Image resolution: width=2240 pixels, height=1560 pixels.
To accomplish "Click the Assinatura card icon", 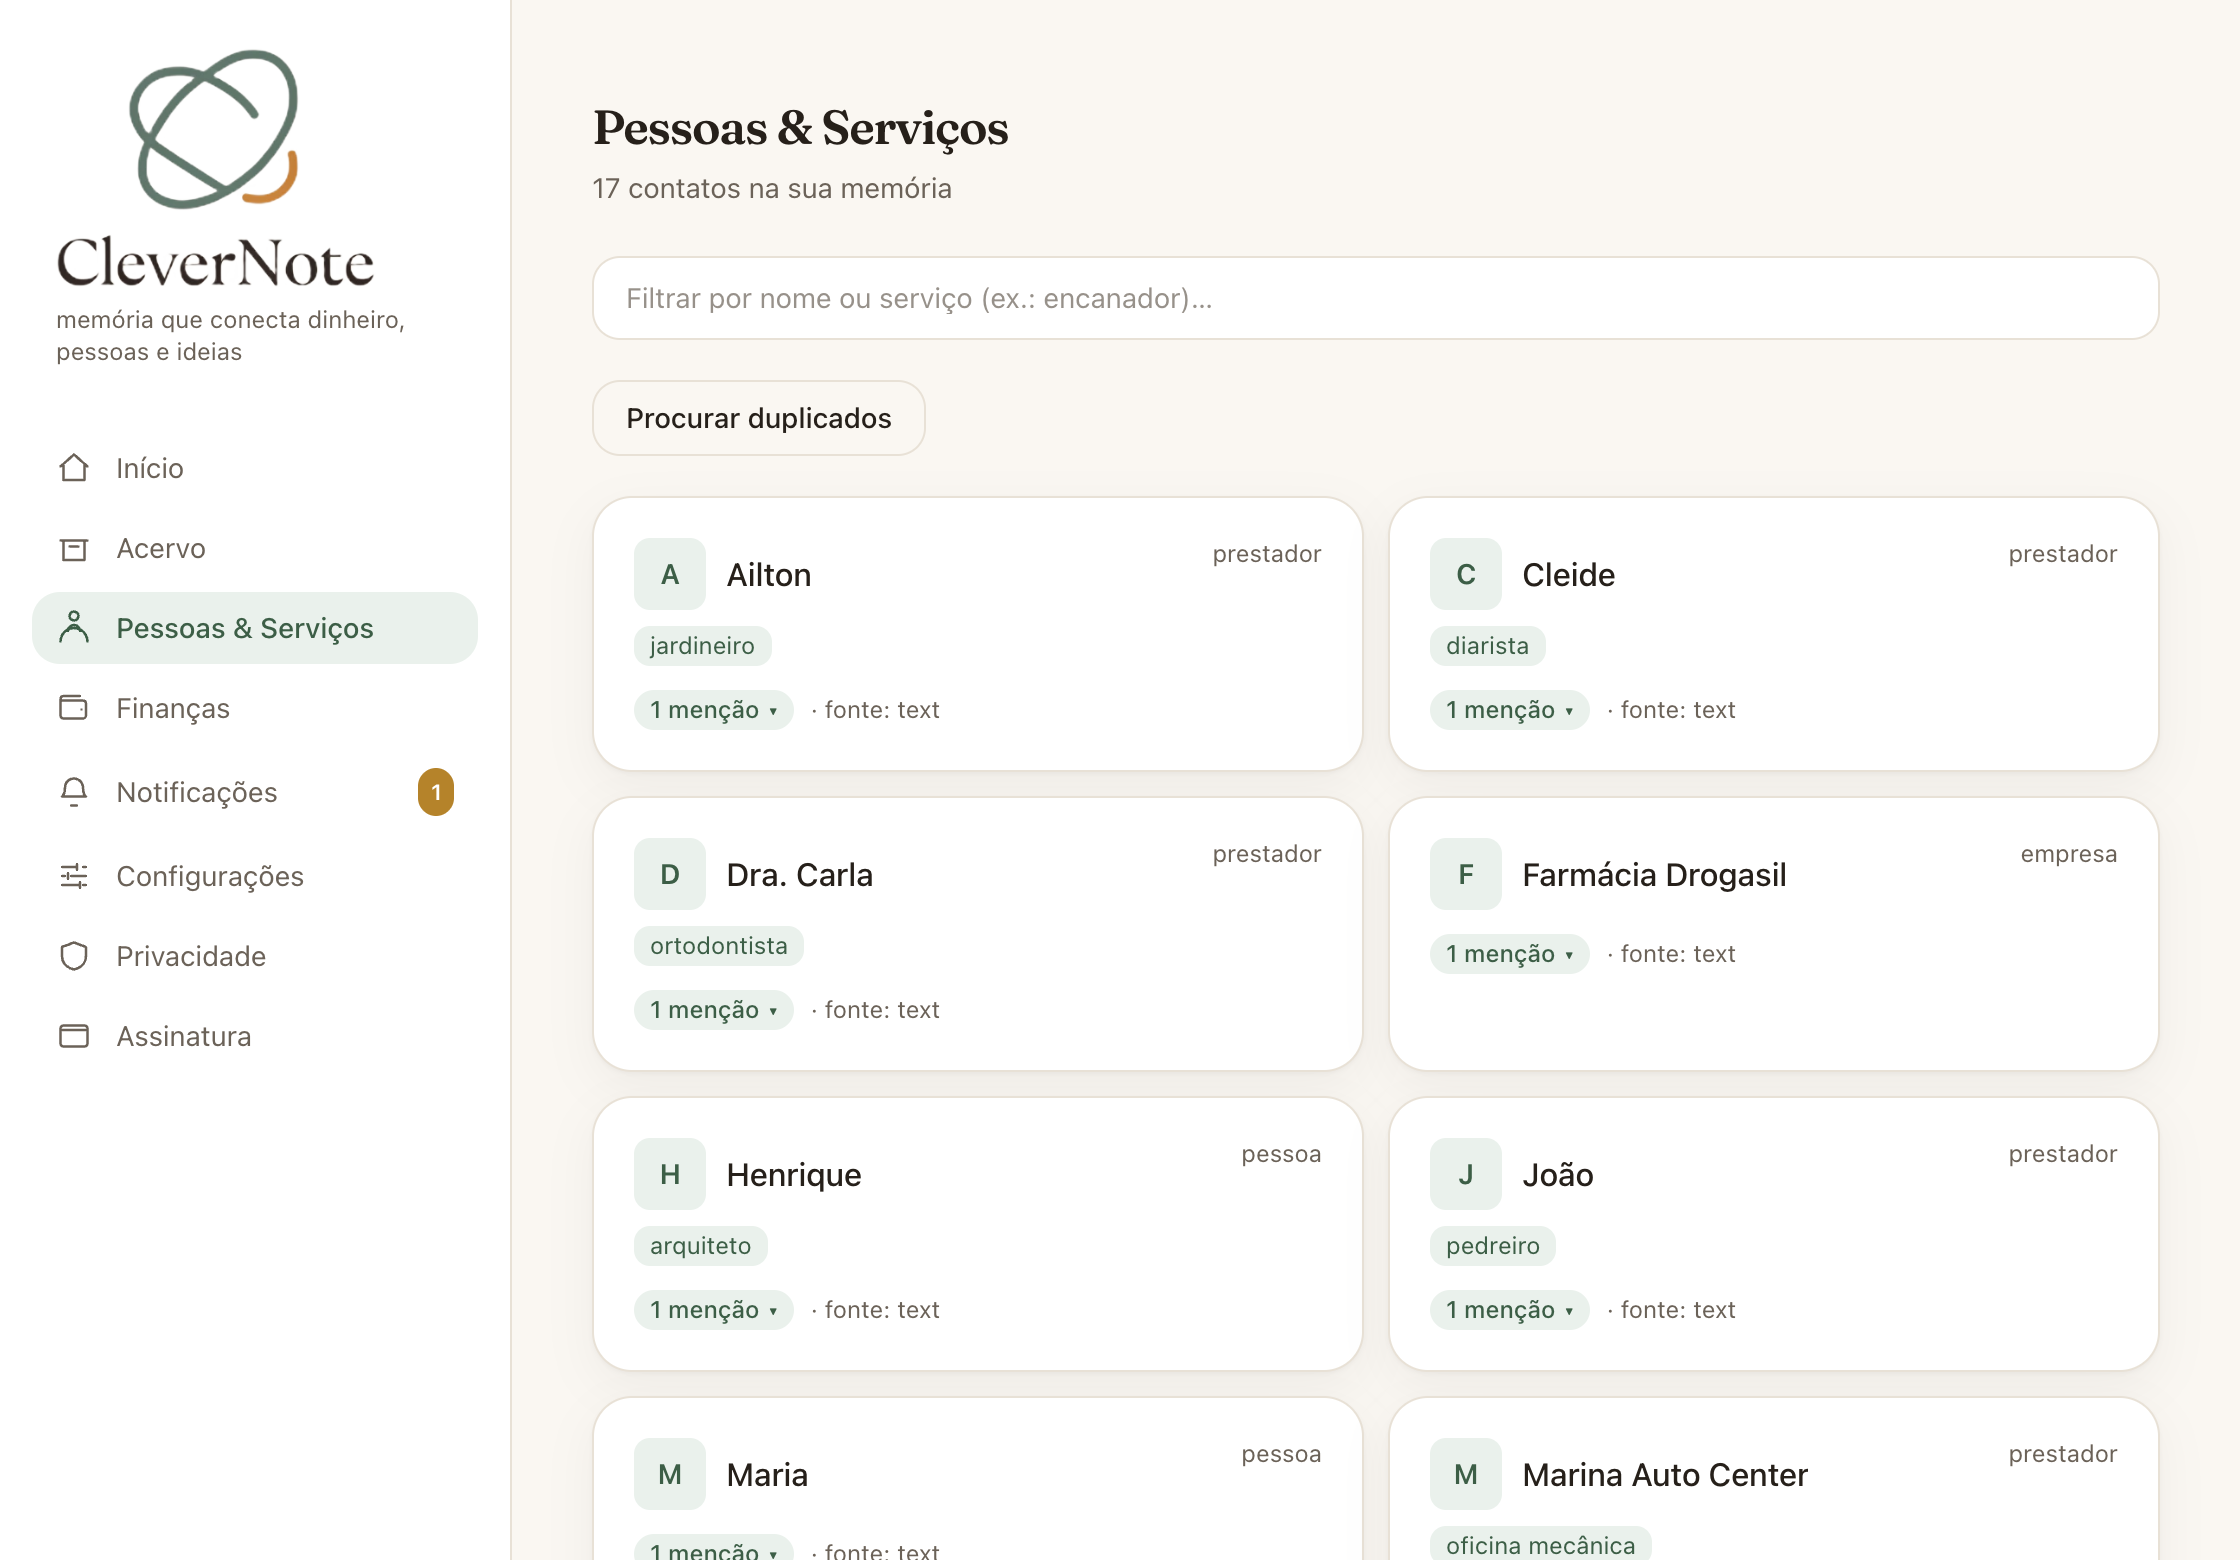I will (x=74, y=1036).
